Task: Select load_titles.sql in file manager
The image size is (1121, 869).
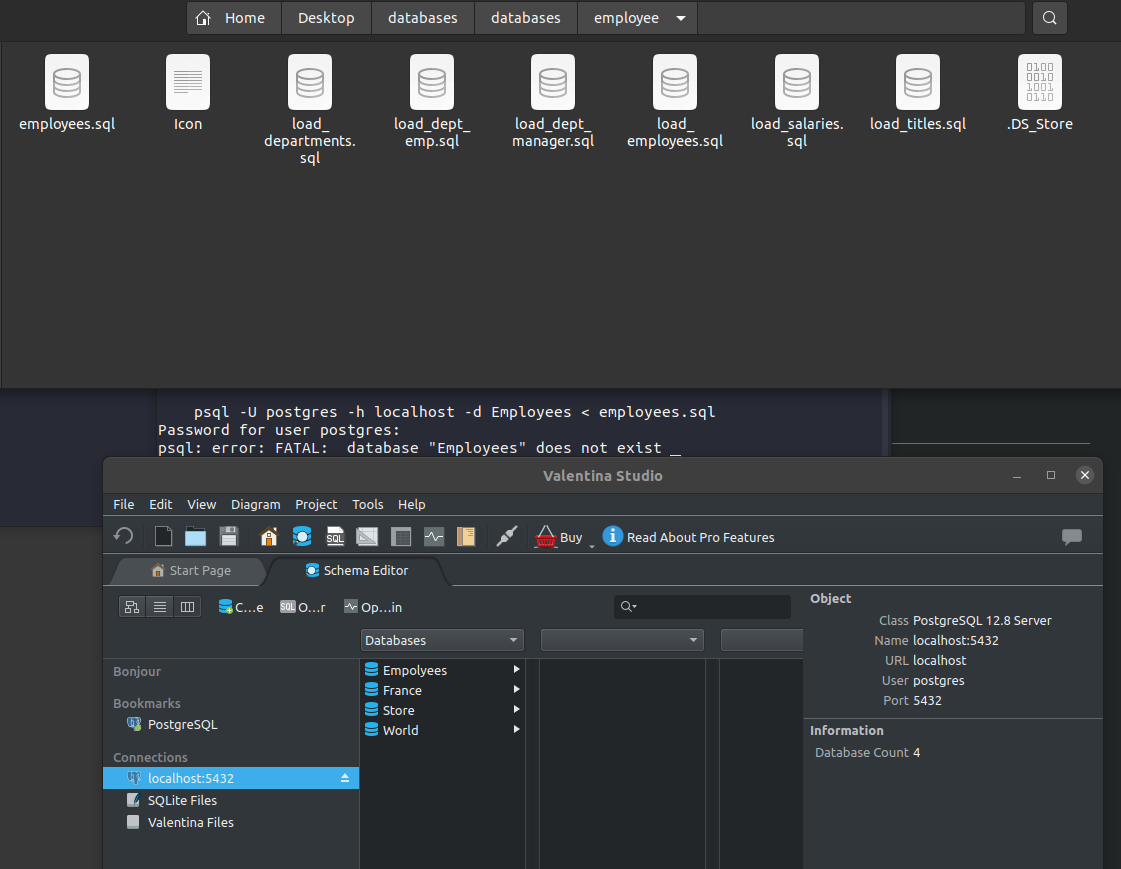Action: click(918, 93)
